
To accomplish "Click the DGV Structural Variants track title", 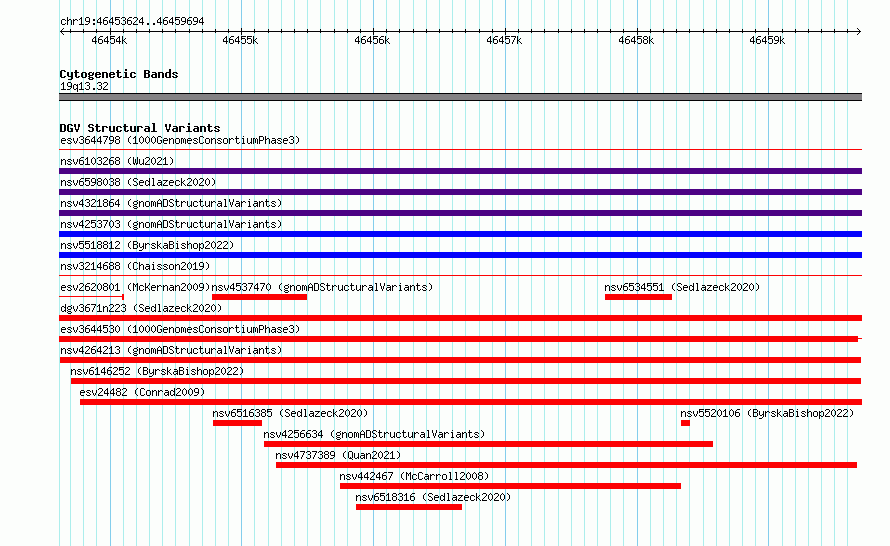I will [140, 128].
